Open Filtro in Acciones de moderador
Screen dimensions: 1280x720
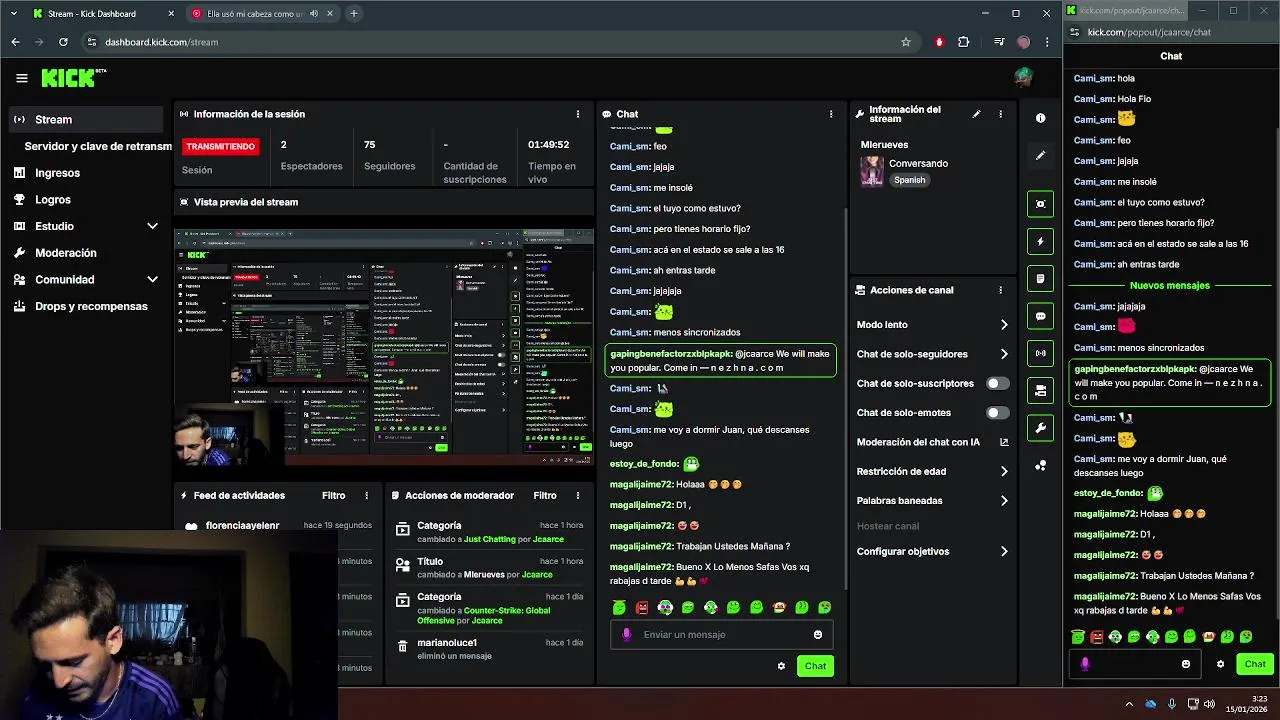(544, 495)
